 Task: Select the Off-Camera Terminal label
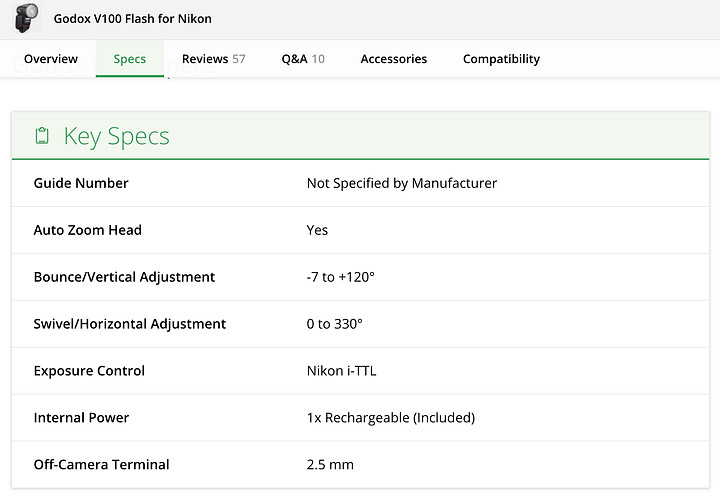101,464
